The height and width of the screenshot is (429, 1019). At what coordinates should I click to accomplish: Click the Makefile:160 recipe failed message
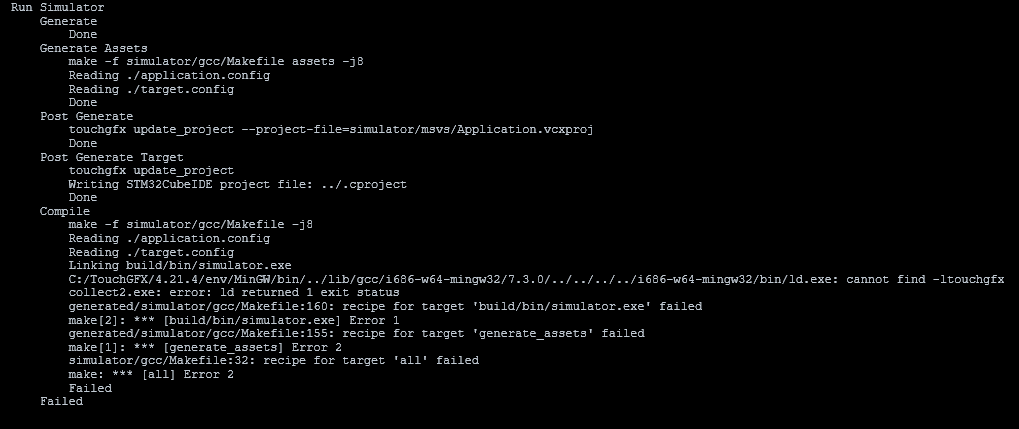click(385, 306)
